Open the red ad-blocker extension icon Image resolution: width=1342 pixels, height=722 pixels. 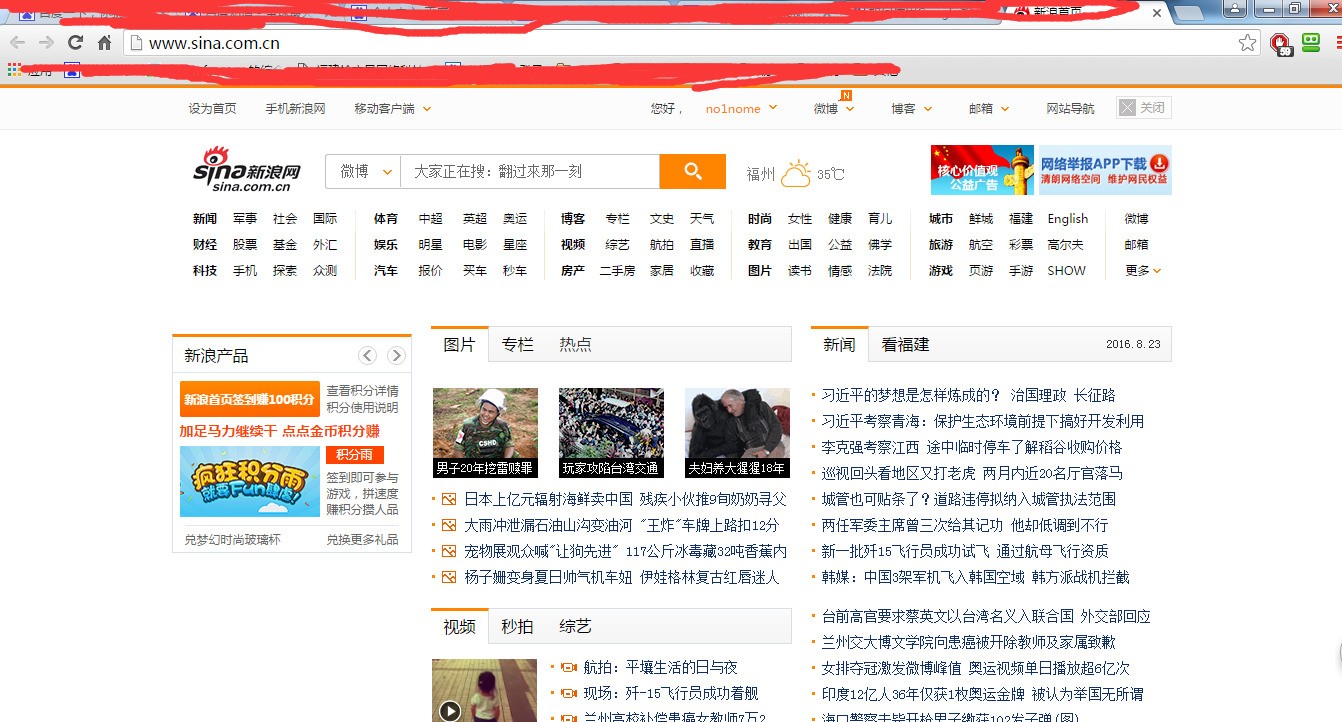(1280, 43)
